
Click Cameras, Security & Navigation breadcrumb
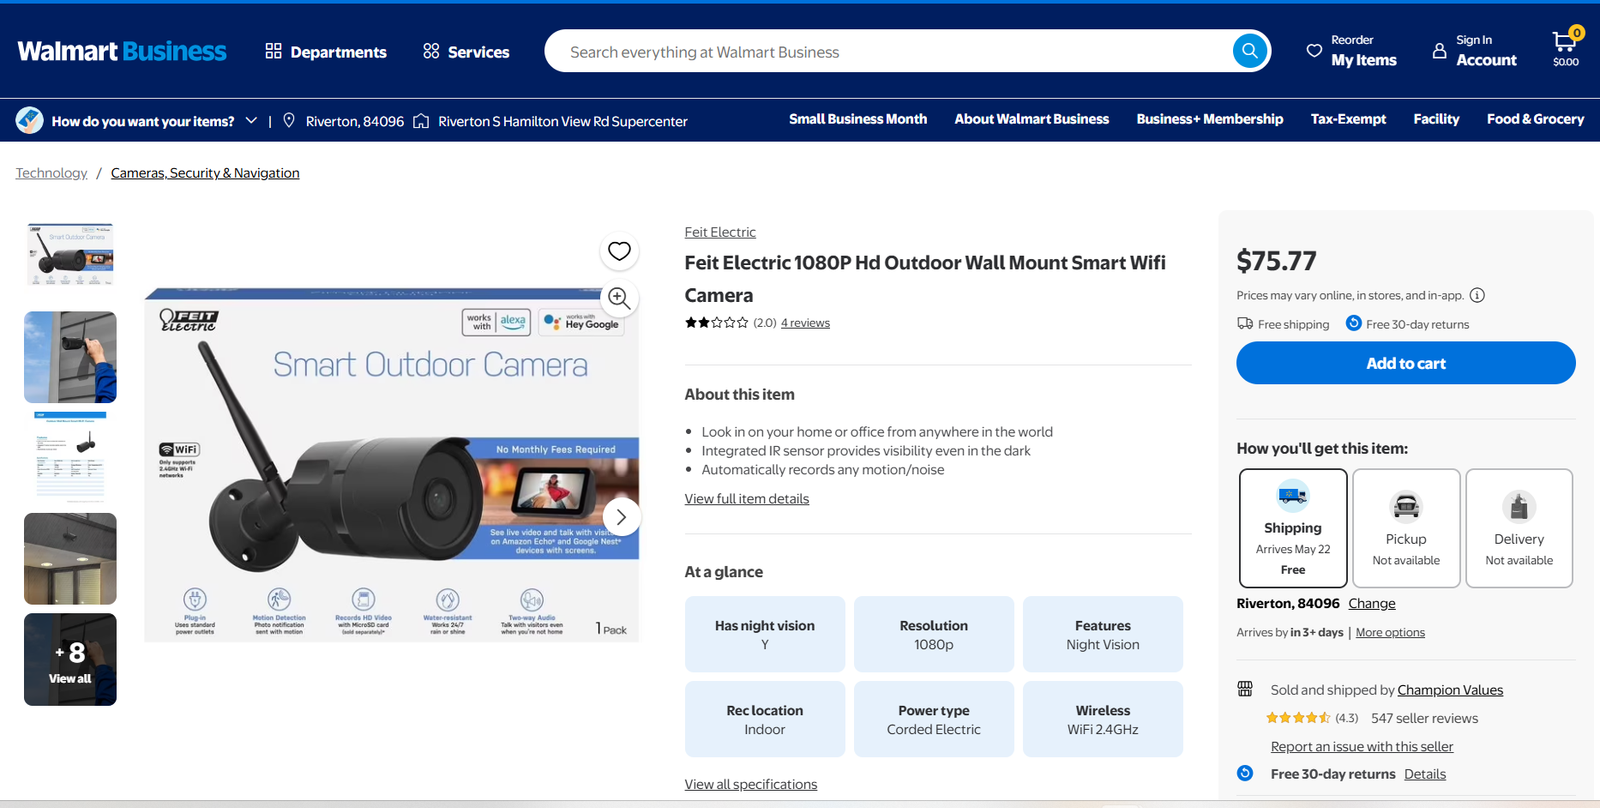coord(205,173)
